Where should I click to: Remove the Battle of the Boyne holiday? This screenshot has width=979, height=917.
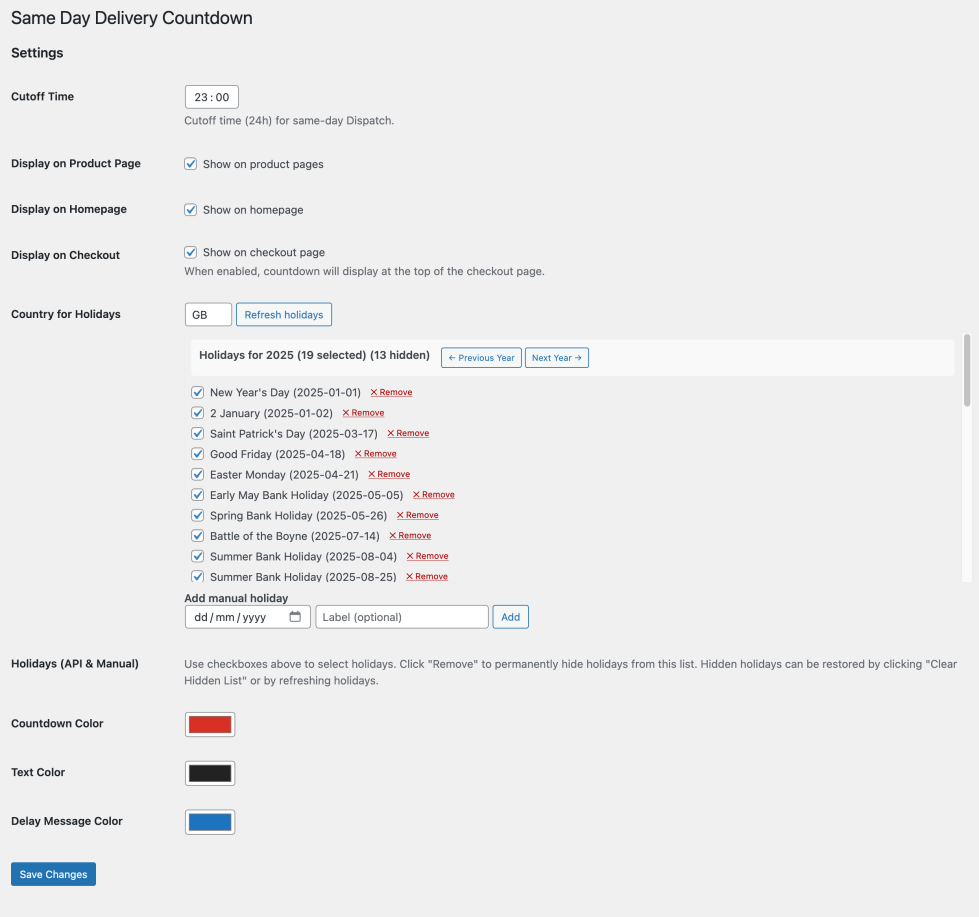(x=410, y=536)
